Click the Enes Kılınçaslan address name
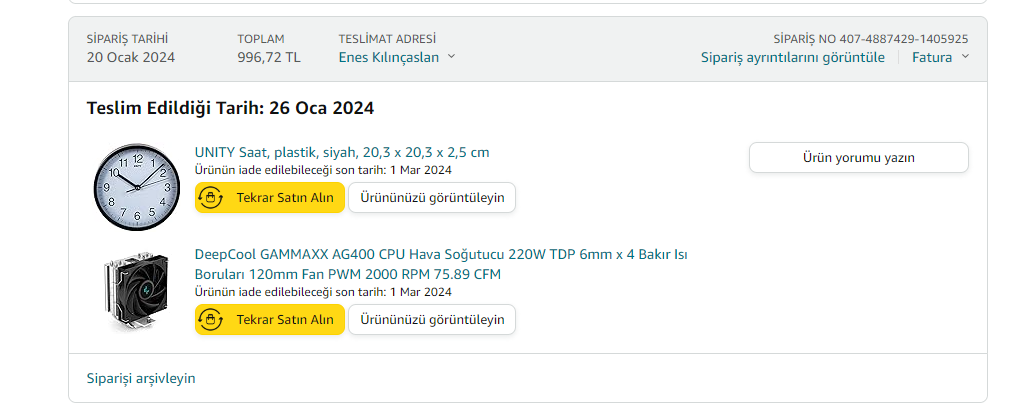The height and width of the screenshot is (409, 1032). click(389, 57)
